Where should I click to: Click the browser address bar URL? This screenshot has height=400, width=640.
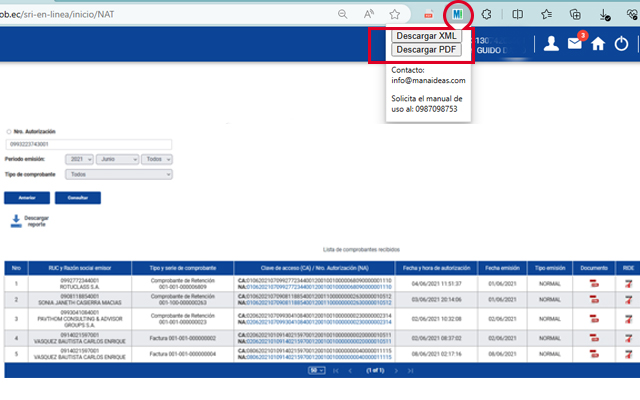[x=57, y=15]
